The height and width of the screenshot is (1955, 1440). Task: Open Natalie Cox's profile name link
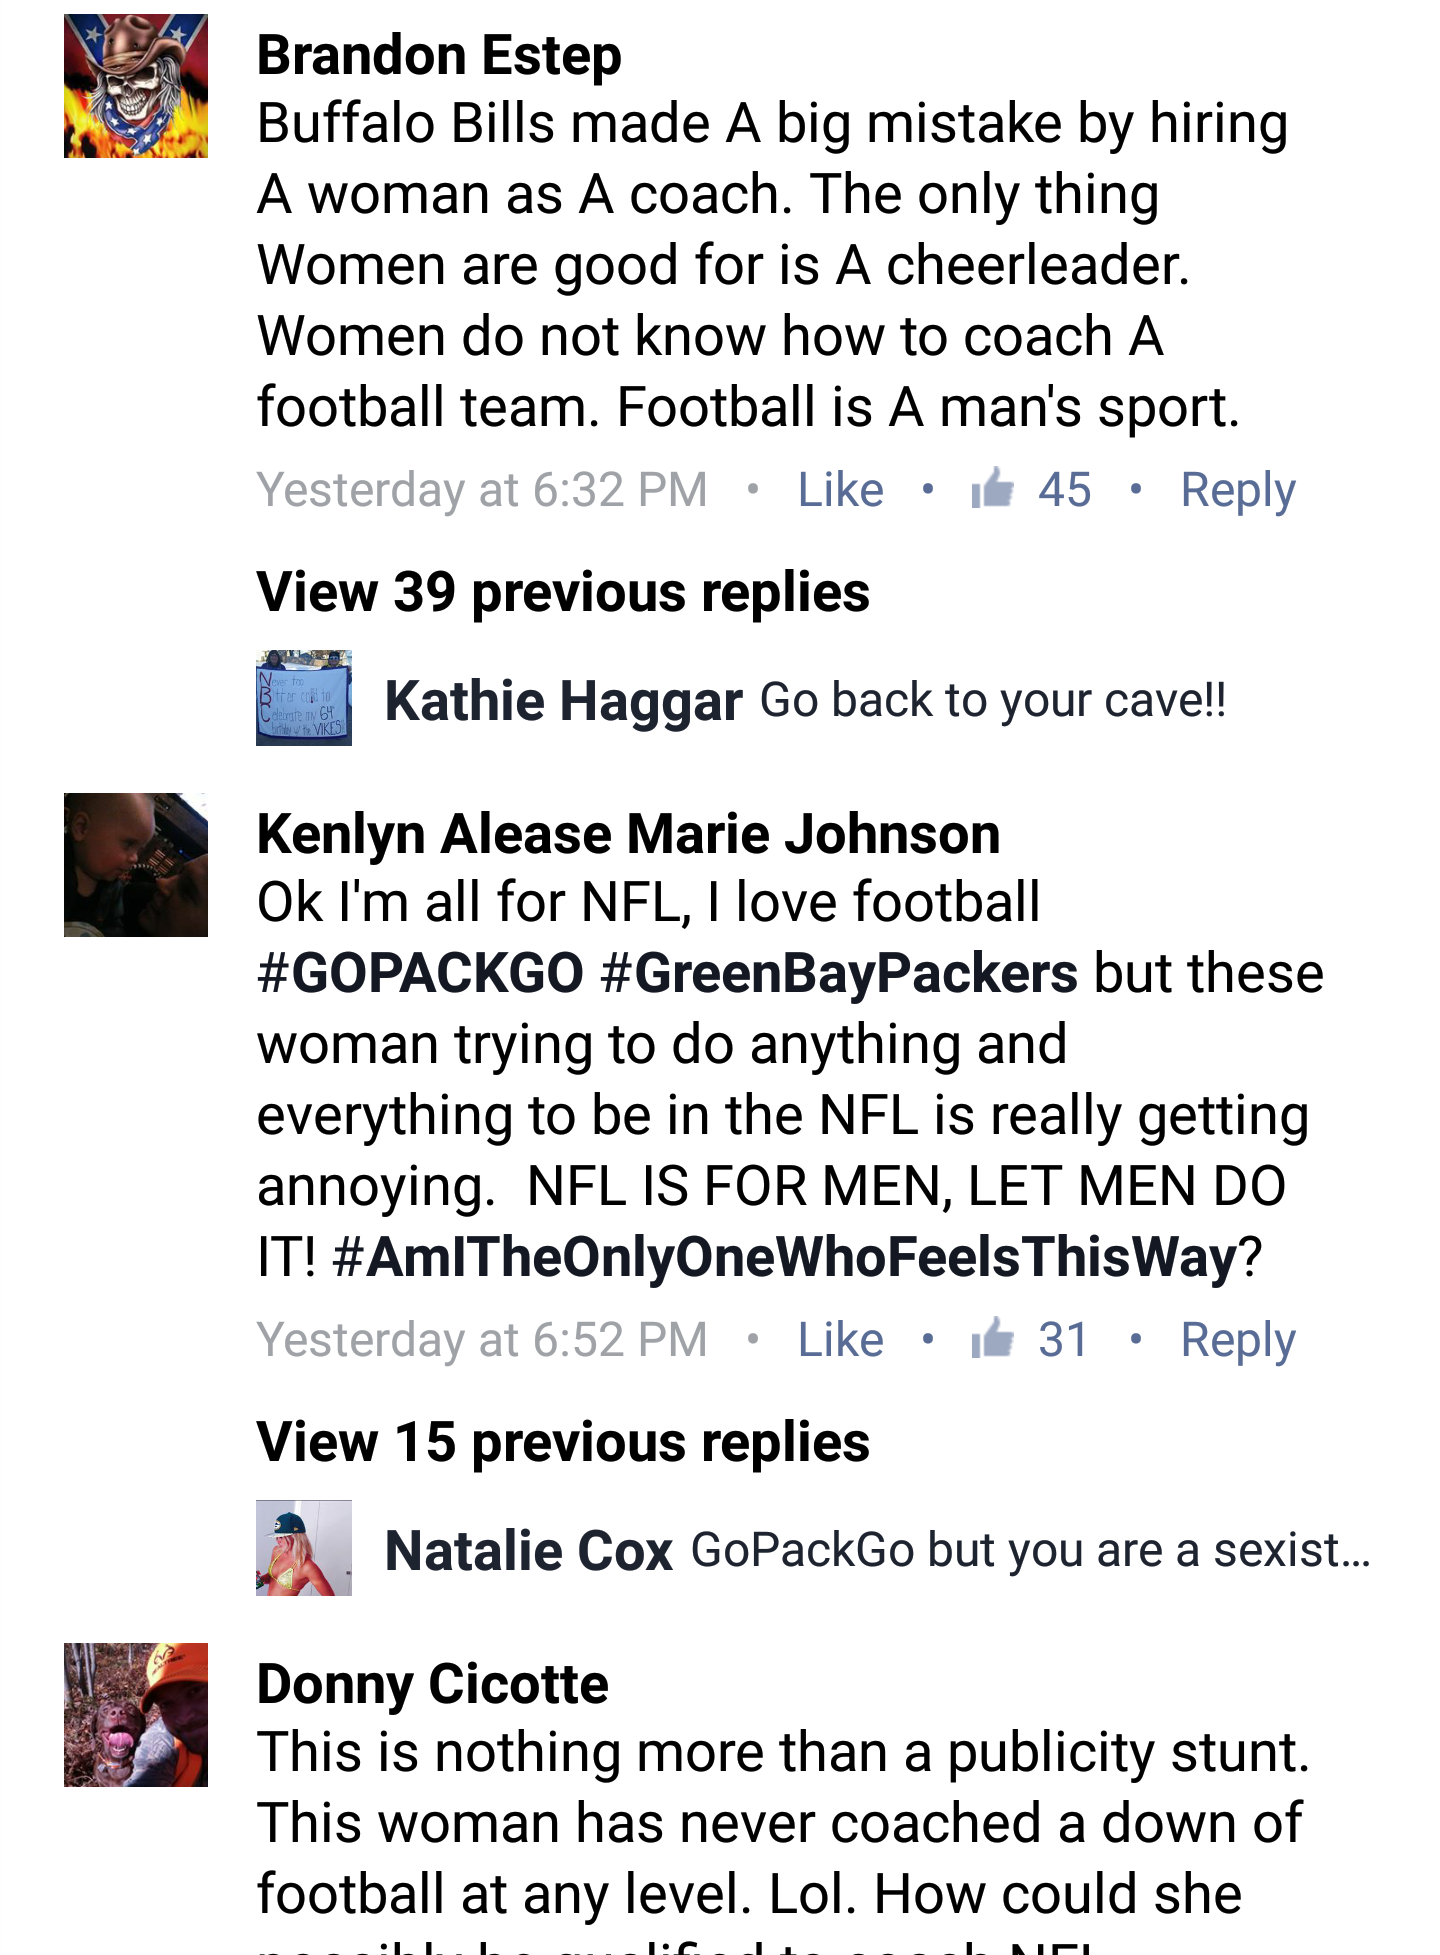pos(529,1550)
